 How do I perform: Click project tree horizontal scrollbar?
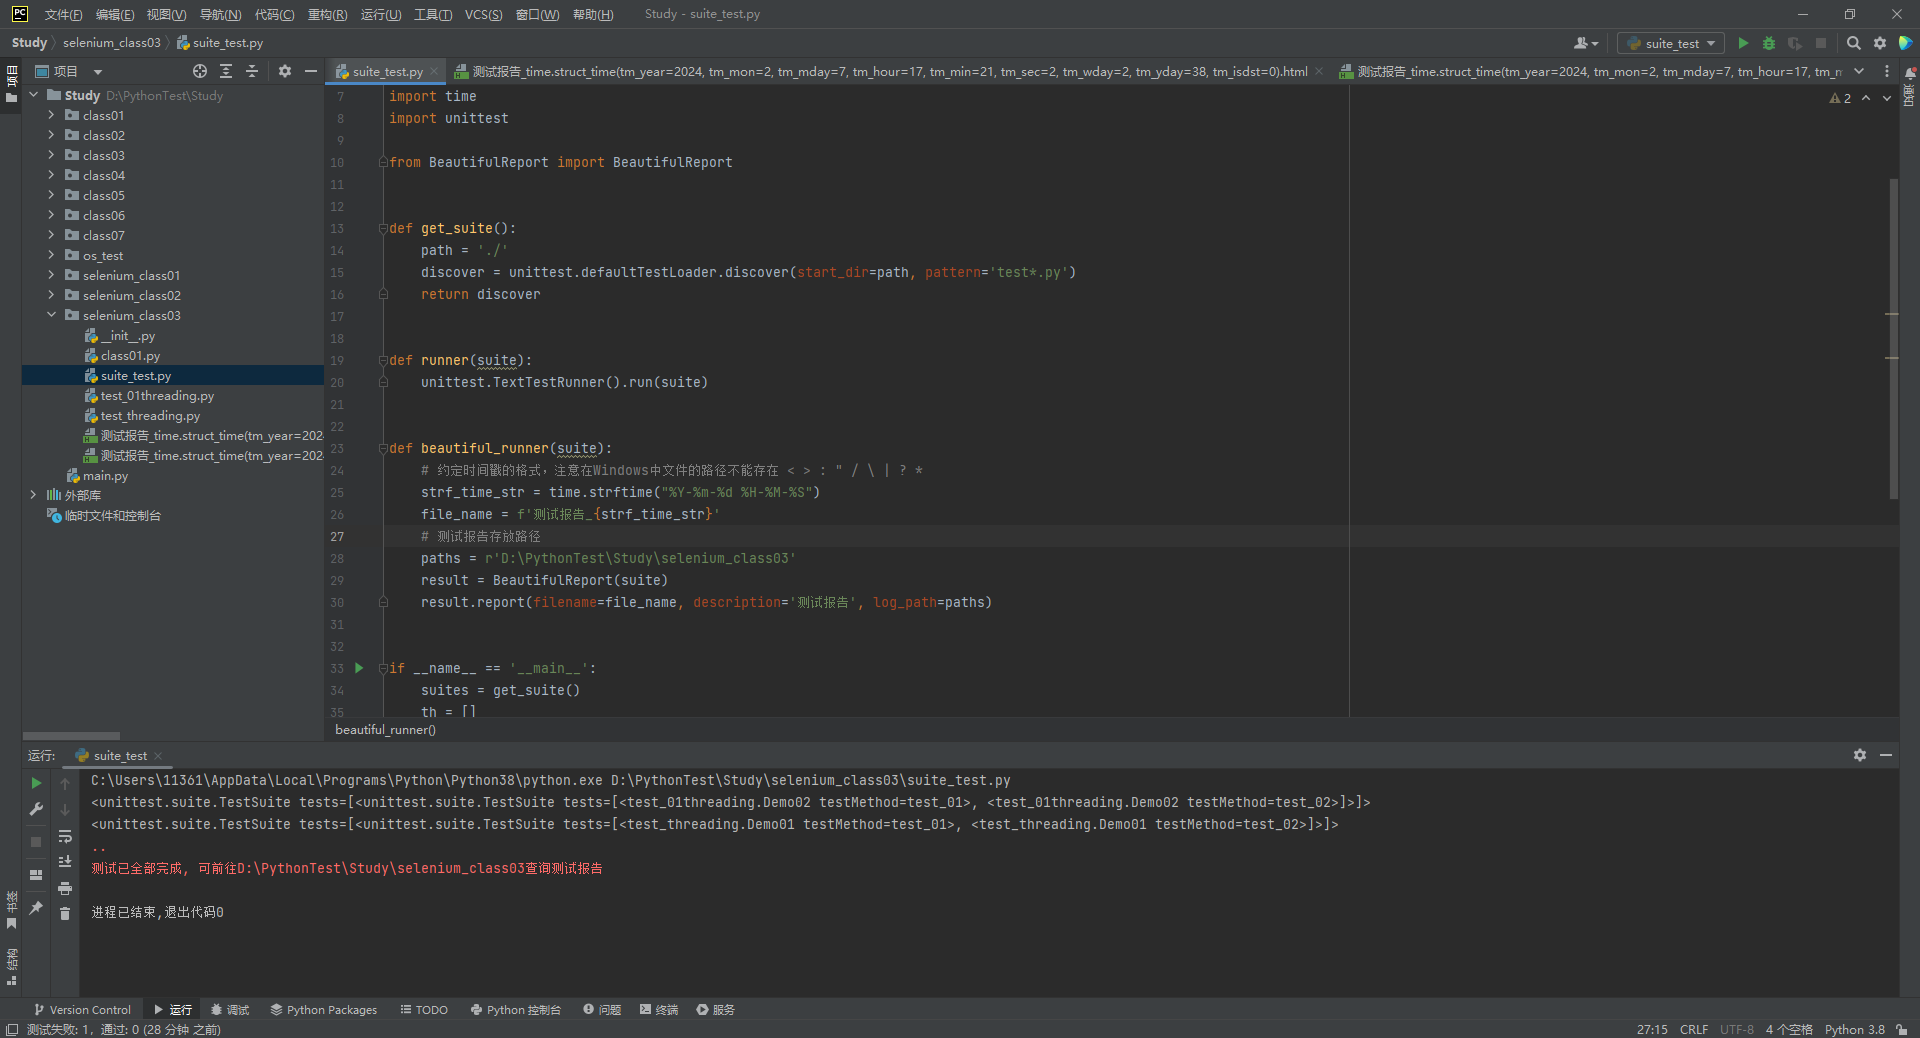point(71,735)
